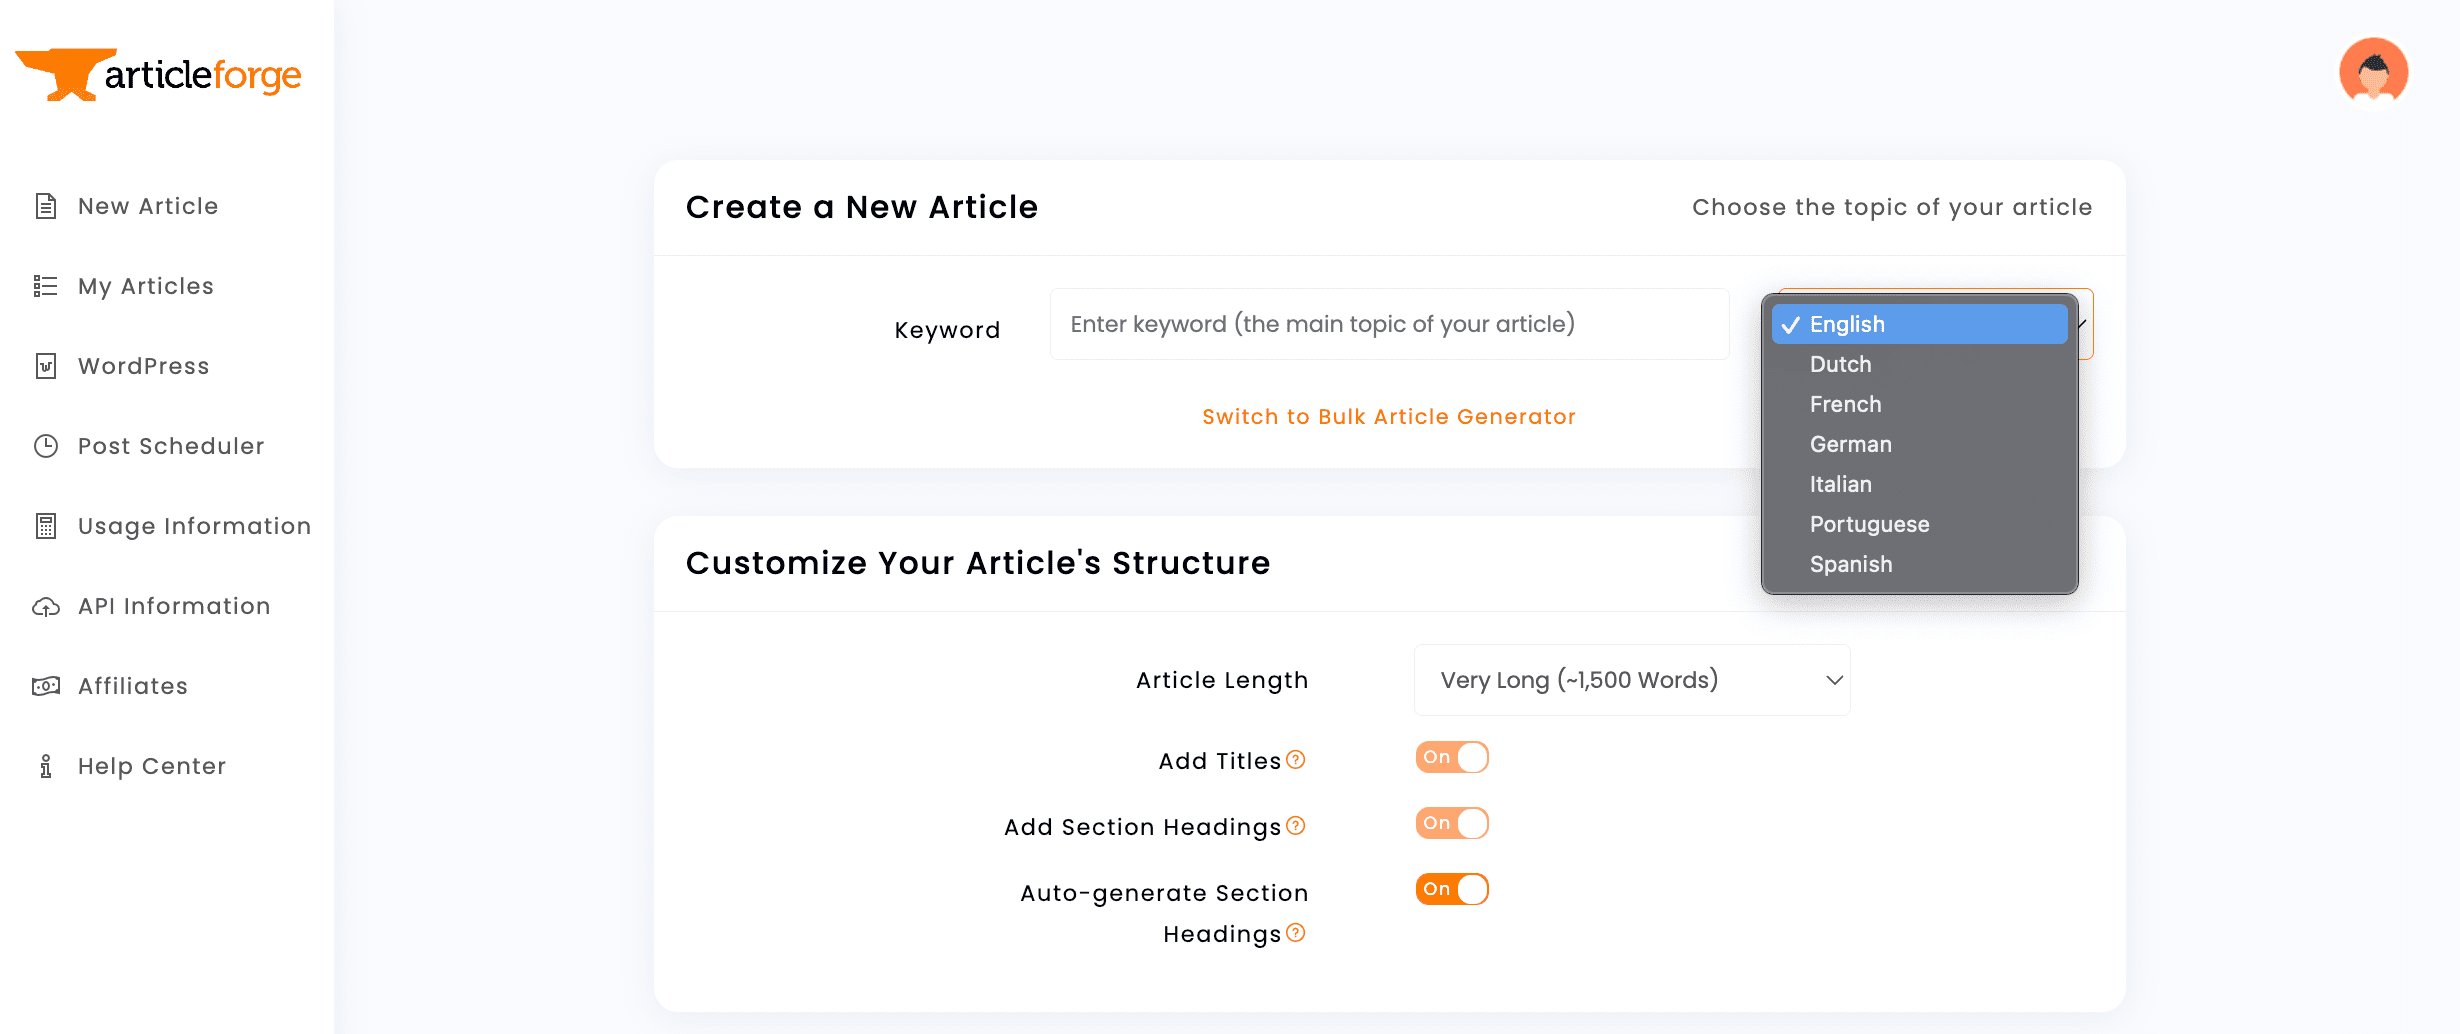Select the My Articles list icon

click(x=45, y=285)
